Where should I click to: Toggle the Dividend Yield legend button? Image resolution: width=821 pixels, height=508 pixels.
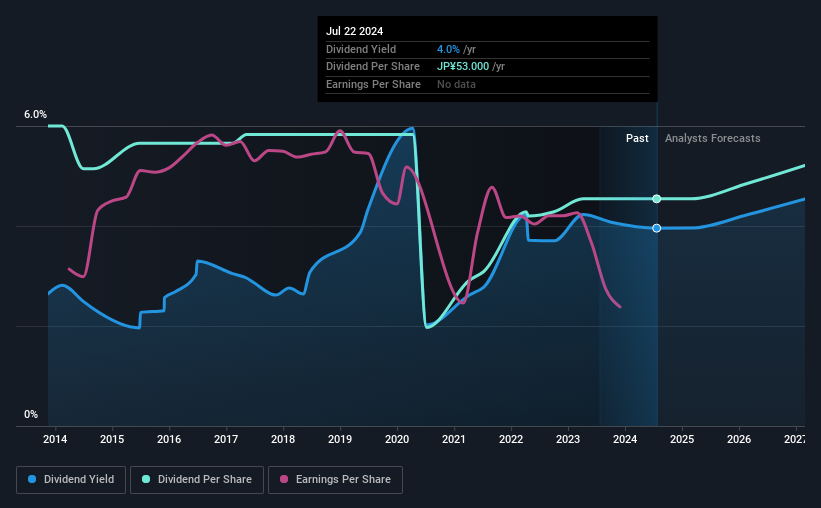(71, 480)
